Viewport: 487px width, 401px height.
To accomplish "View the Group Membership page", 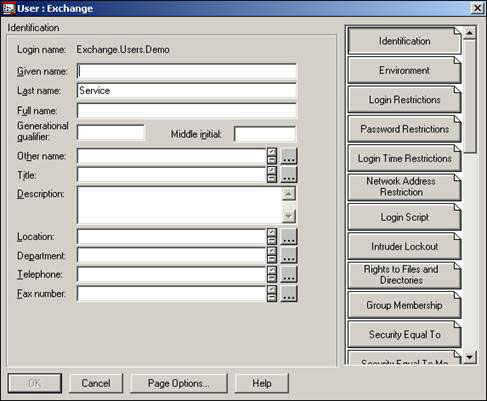I will [404, 305].
